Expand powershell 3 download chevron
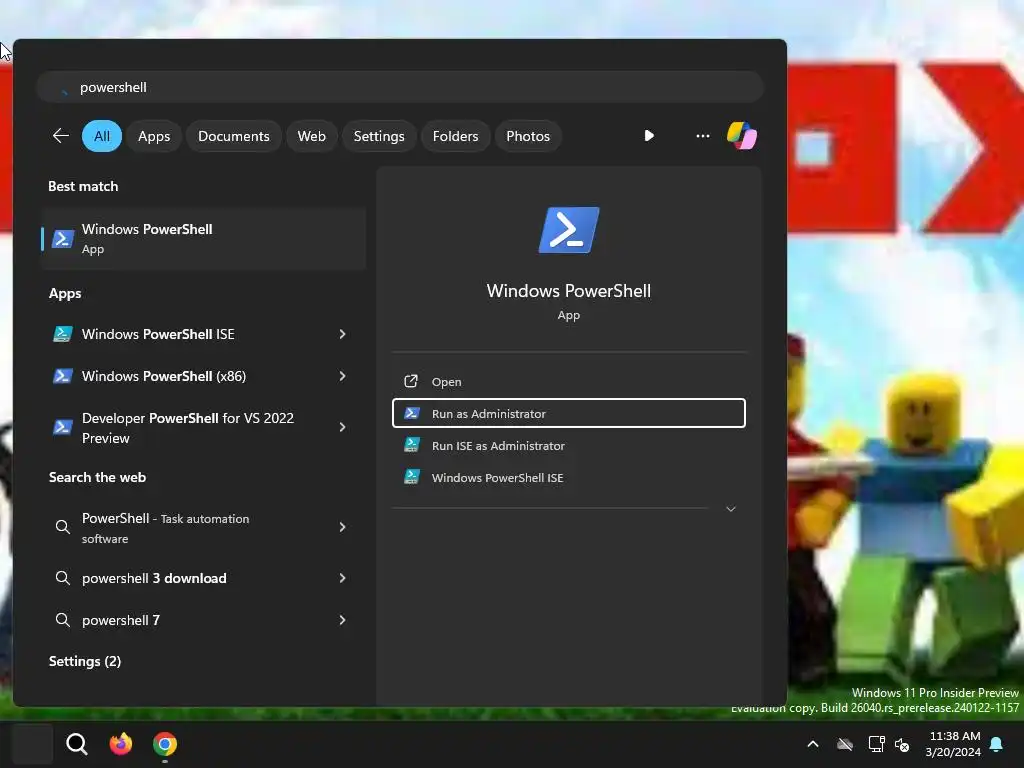The width and height of the screenshot is (1024, 768). 342,578
